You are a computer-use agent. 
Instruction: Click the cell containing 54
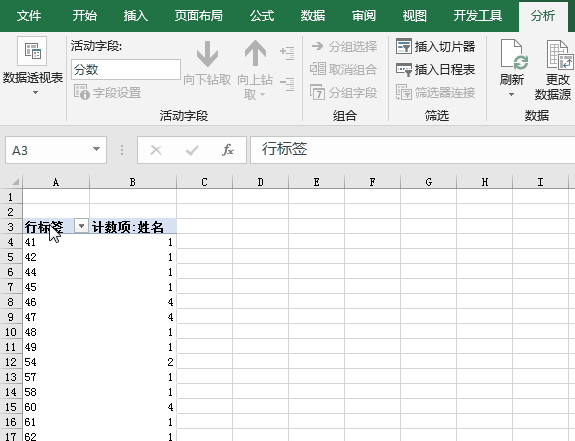[x=56, y=362]
